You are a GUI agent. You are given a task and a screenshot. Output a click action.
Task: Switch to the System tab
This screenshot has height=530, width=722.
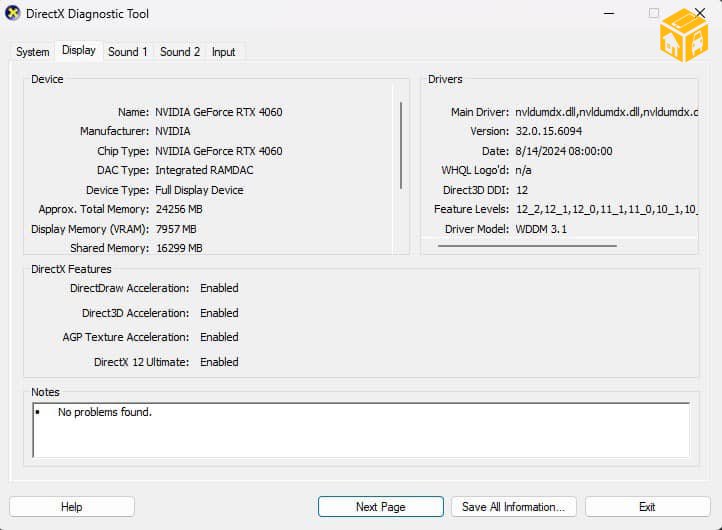(32, 52)
